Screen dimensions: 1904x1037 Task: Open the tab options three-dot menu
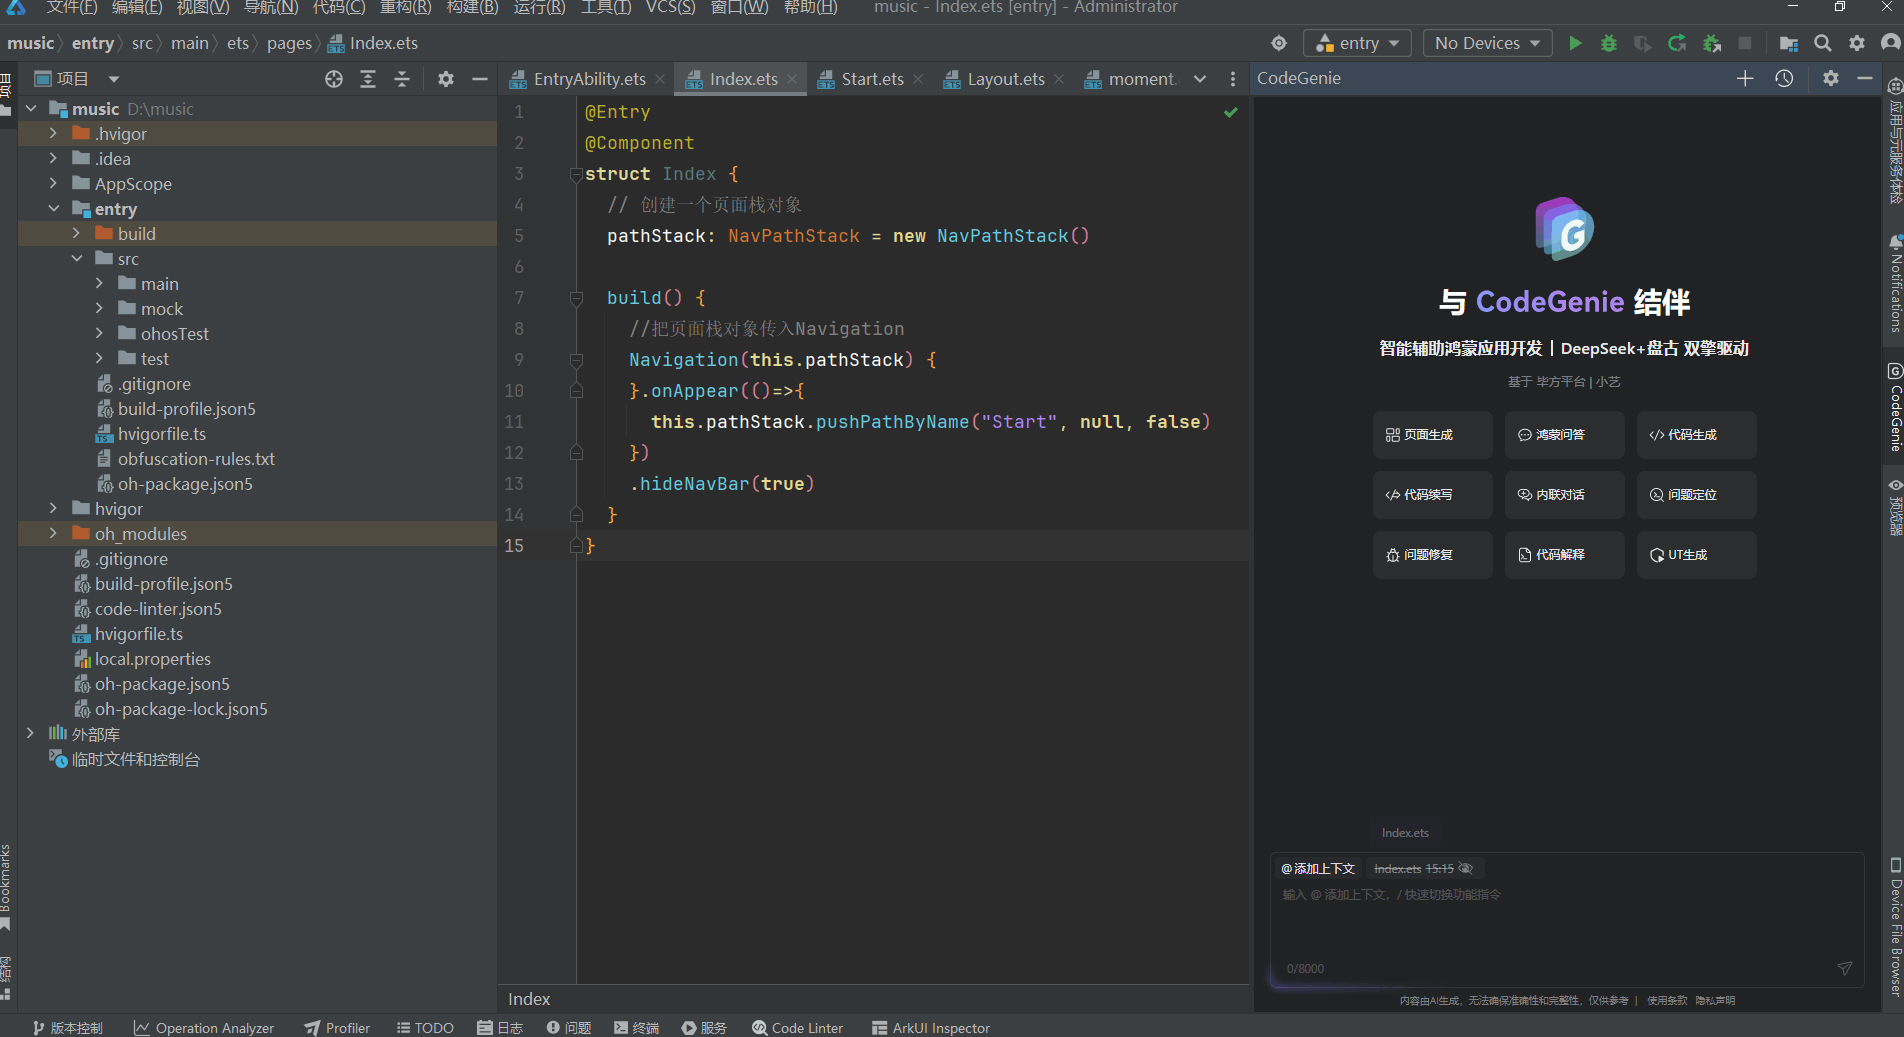point(1233,79)
